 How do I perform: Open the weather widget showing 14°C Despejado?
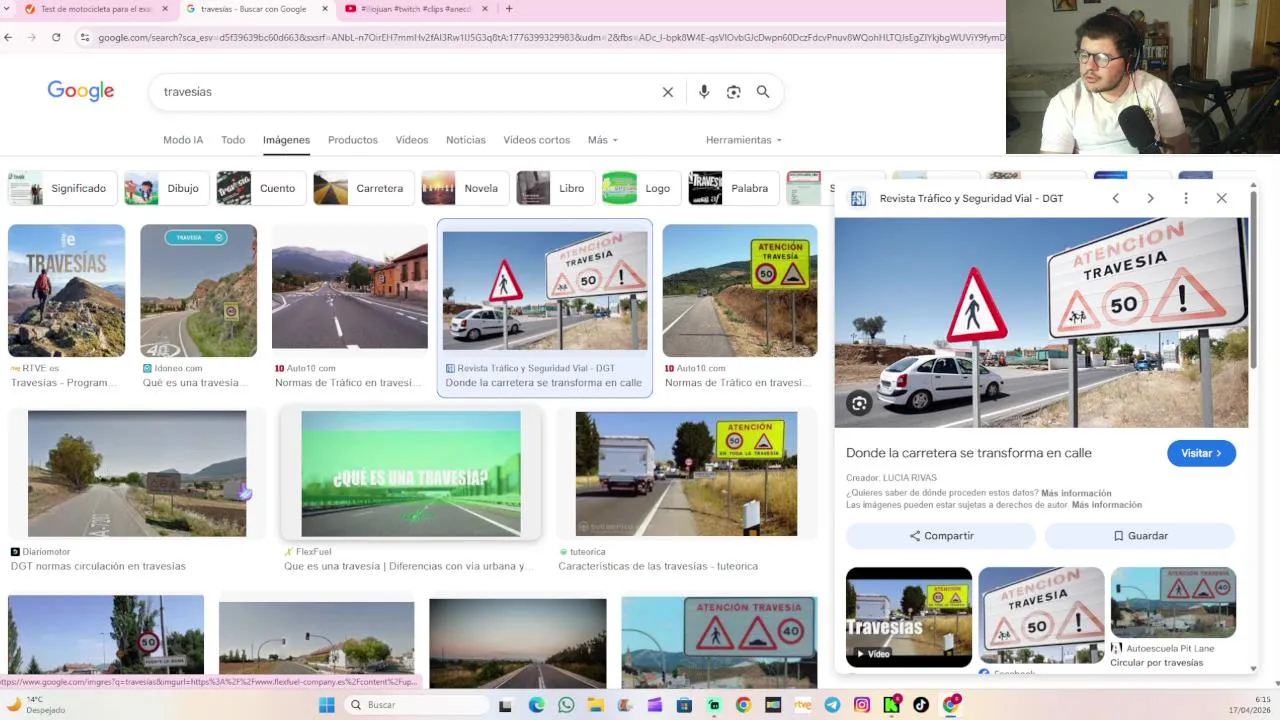[x=36, y=705]
